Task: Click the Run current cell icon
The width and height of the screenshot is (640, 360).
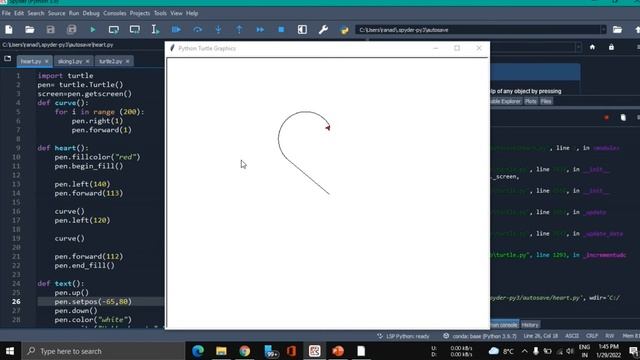Action: (x=113, y=30)
